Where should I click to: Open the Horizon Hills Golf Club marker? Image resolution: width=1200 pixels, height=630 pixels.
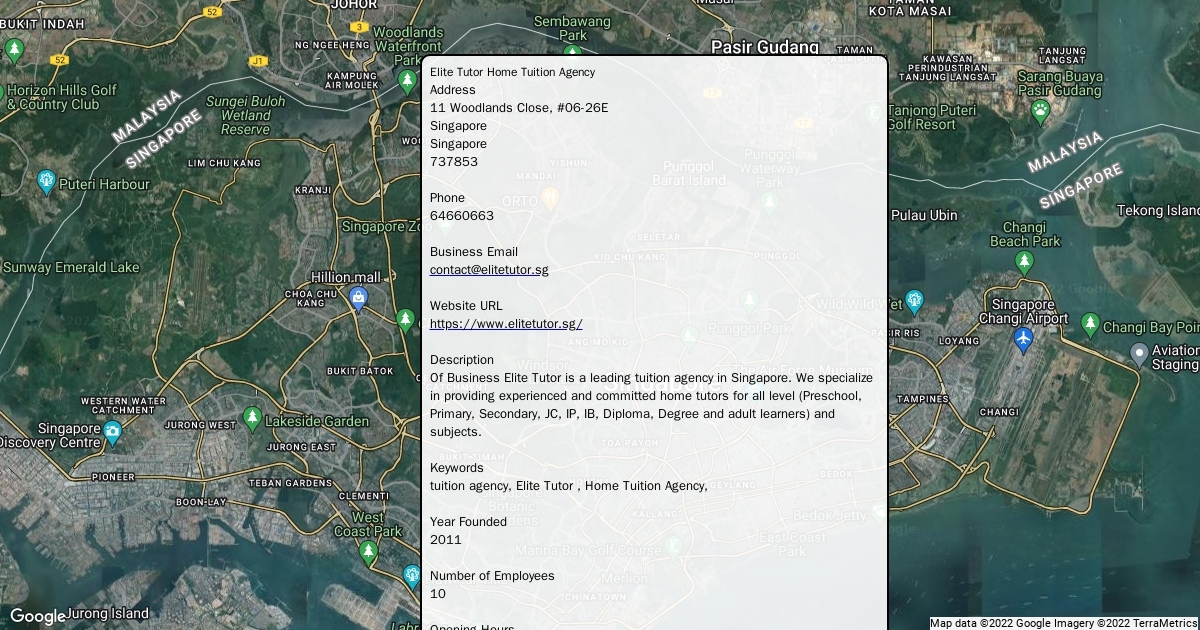[14, 48]
